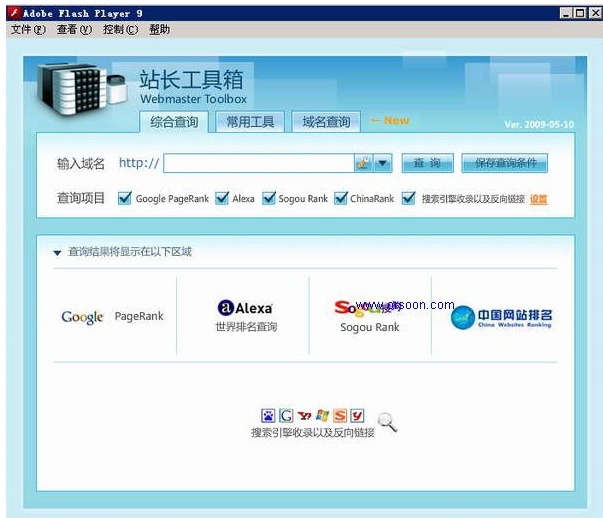Screen dimensions: 603x518
Task: Open the orange 设置 link
Action: pyautogui.click(x=538, y=199)
